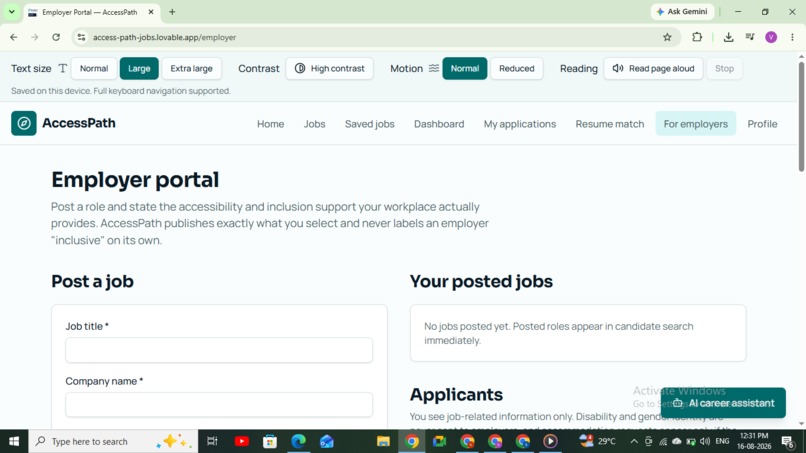This screenshot has width=806, height=453.
Task: Focus the Company name input field
Action: point(219,405)
